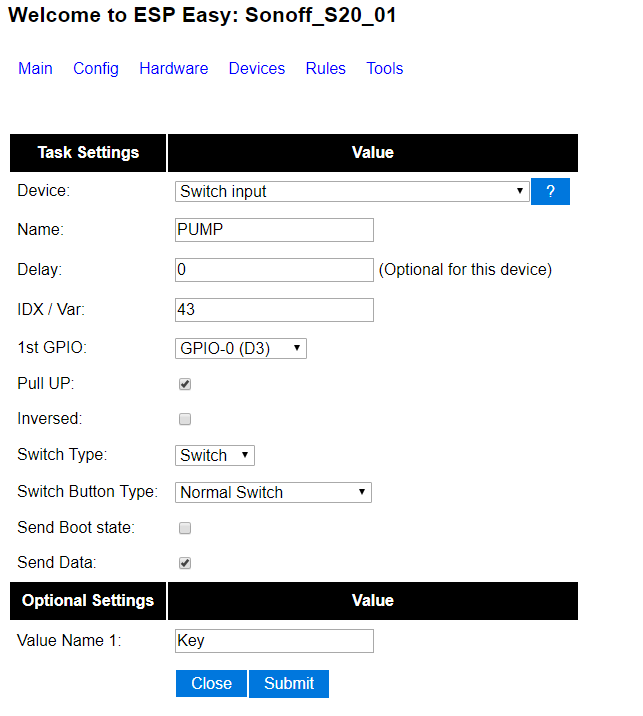Click the Task Settings header cell
The height and width of the screenshot is (716, 643).
pyautogui.click(x=88, y=153)
